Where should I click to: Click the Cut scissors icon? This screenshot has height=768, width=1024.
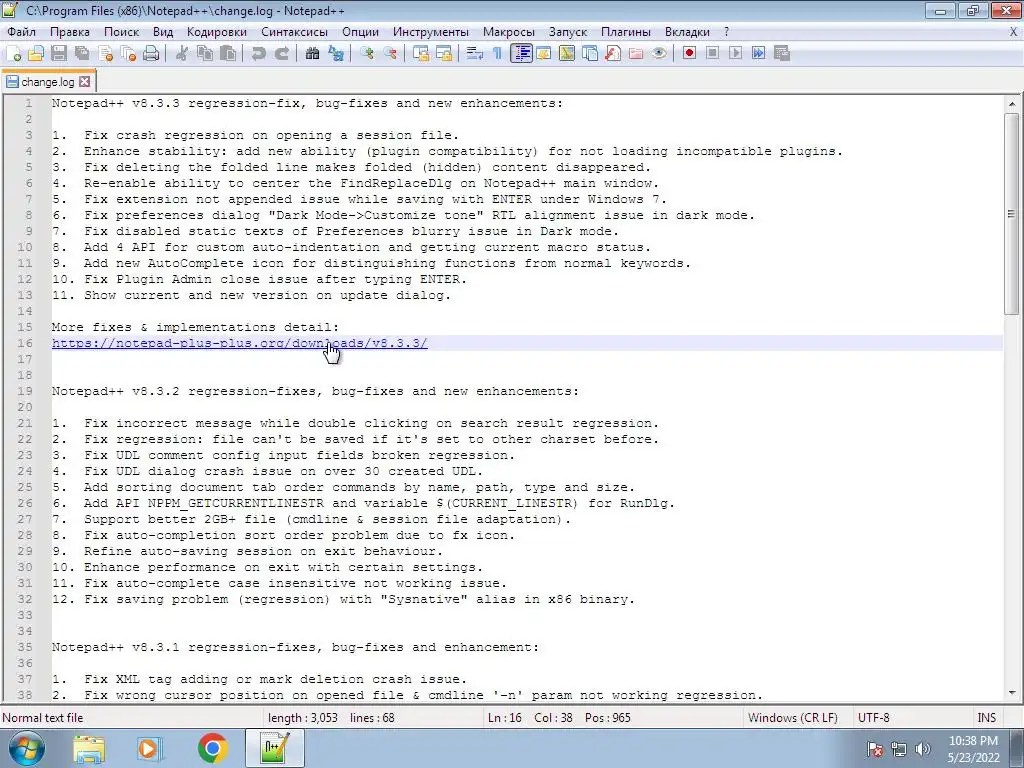tap(182, 54)
